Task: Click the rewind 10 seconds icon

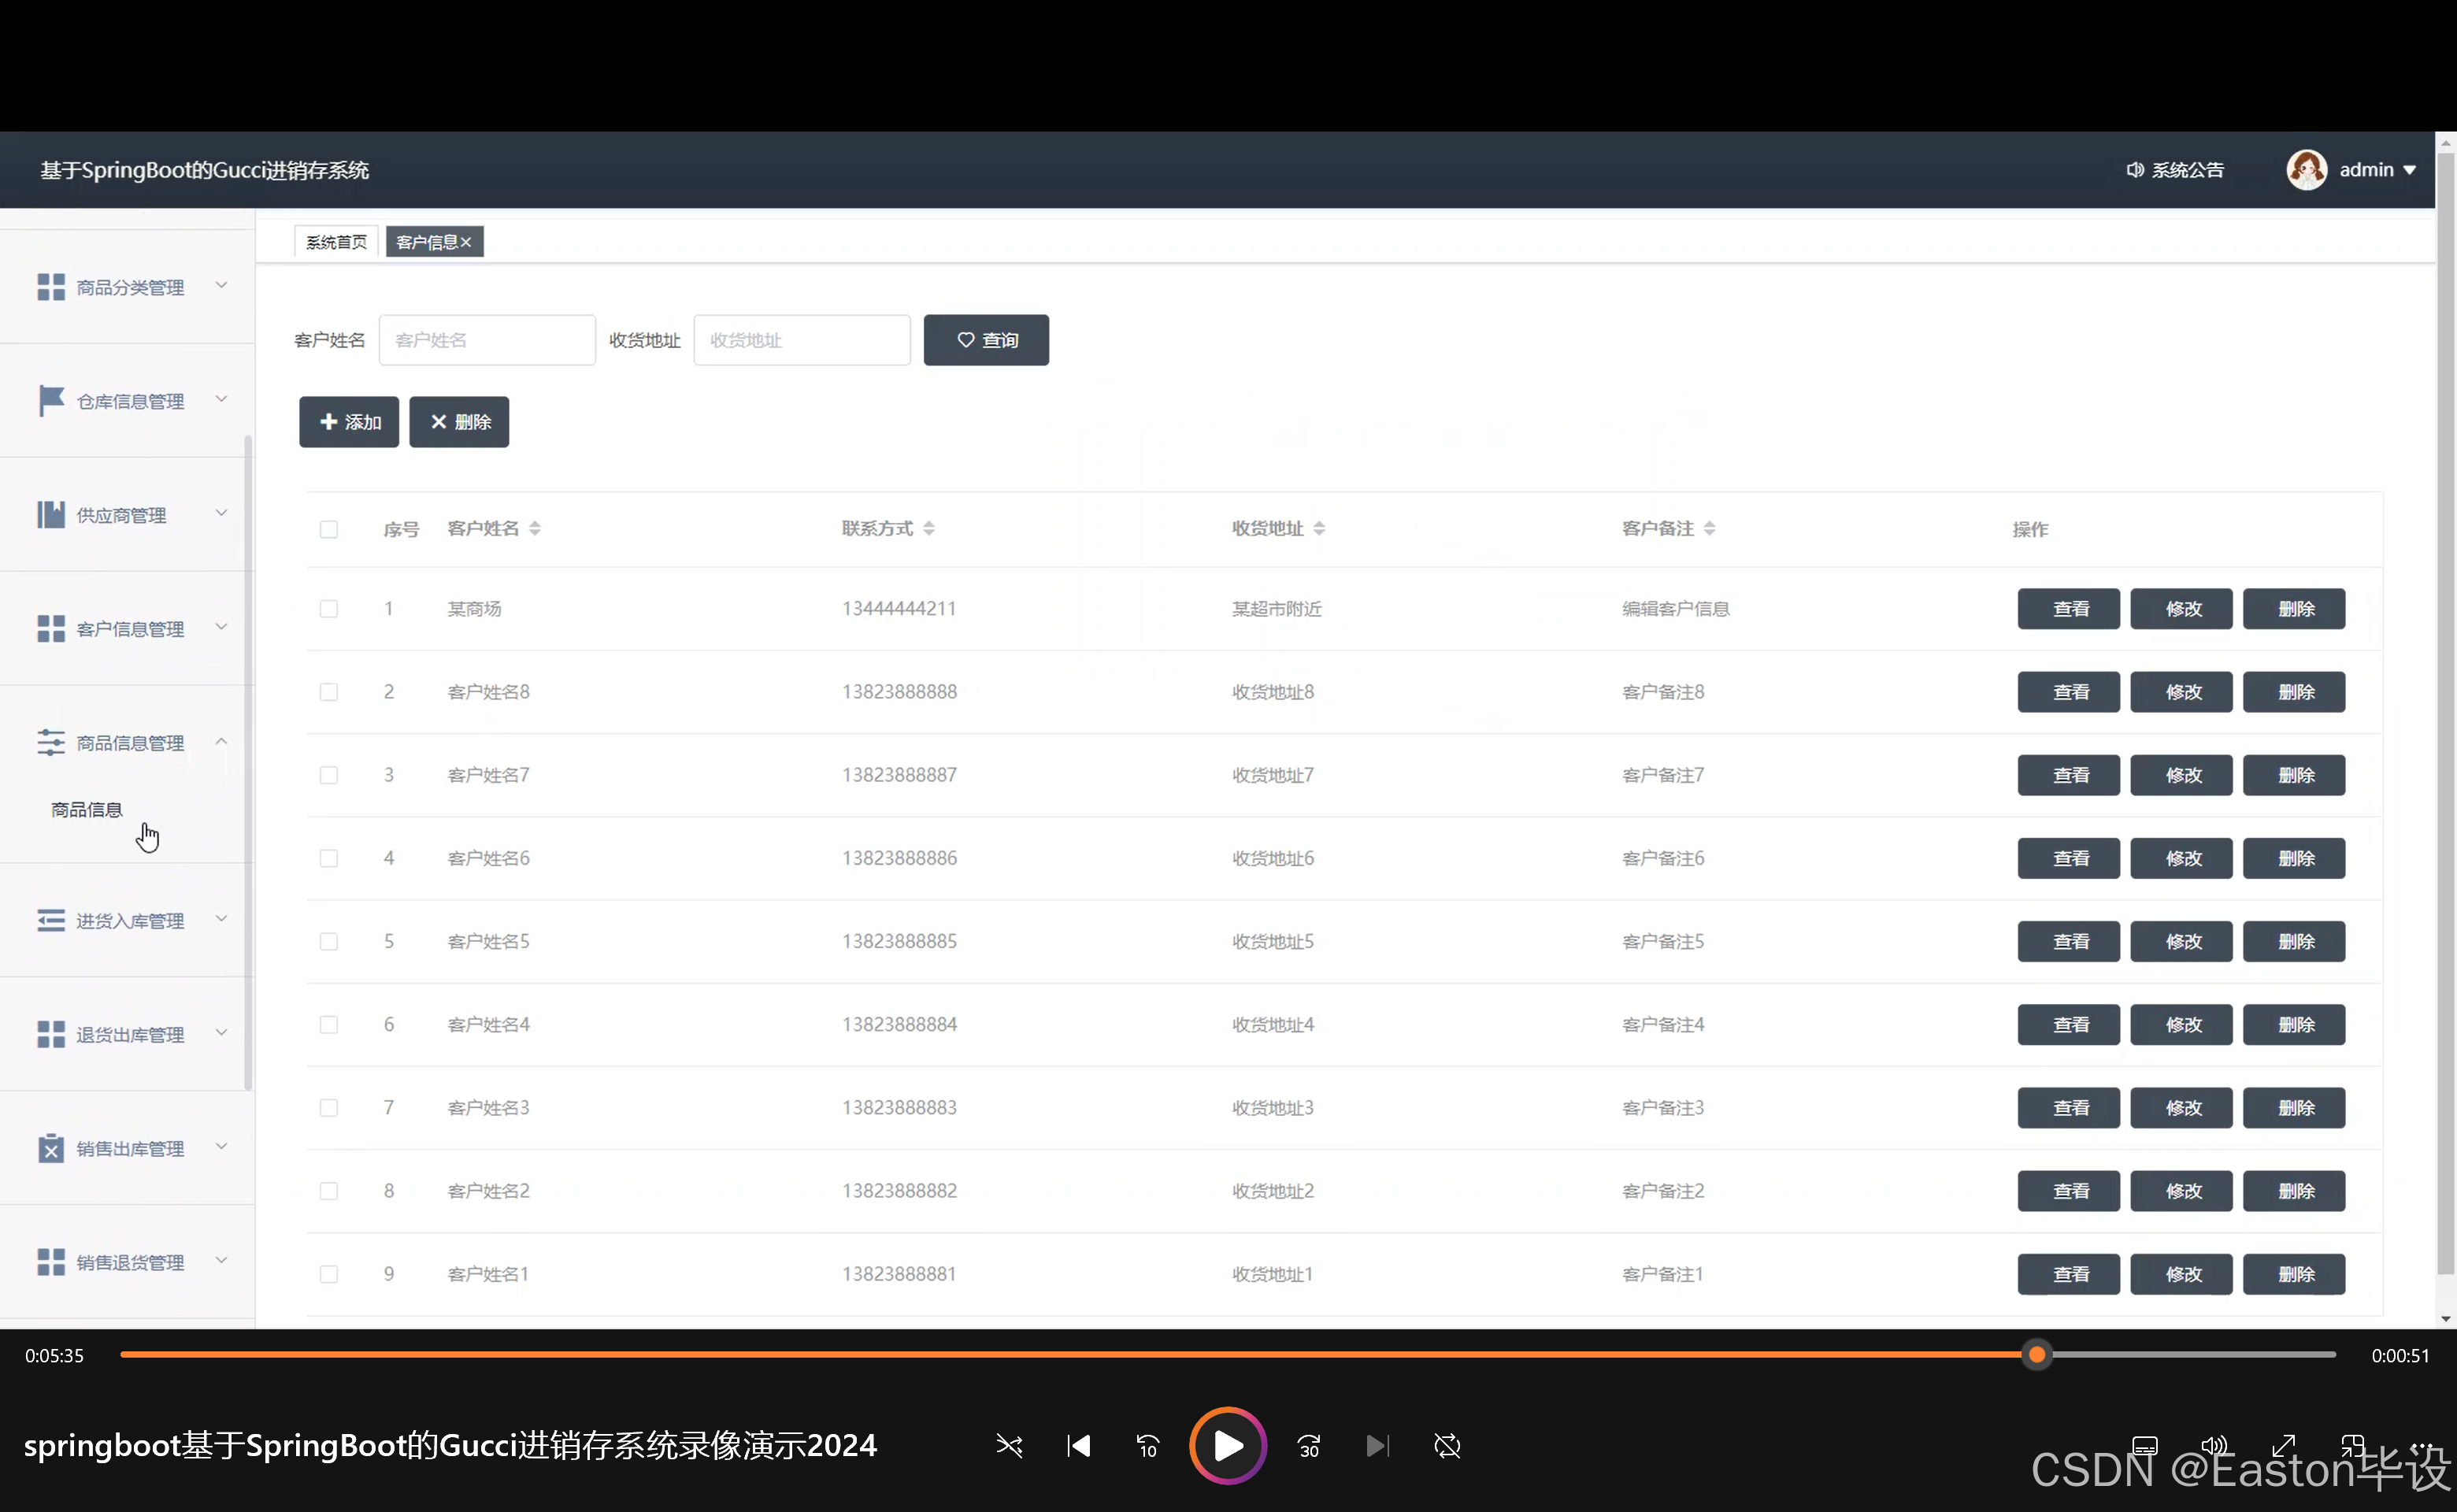Action: (1147, 1445)
